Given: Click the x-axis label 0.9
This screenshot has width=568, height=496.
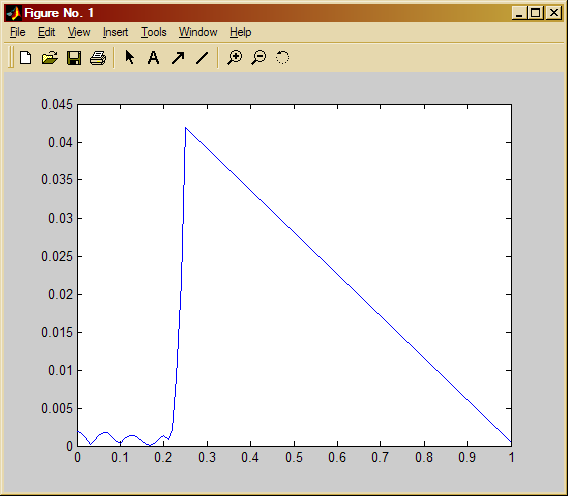Looking at the screenshot, I should pos(467,458).
